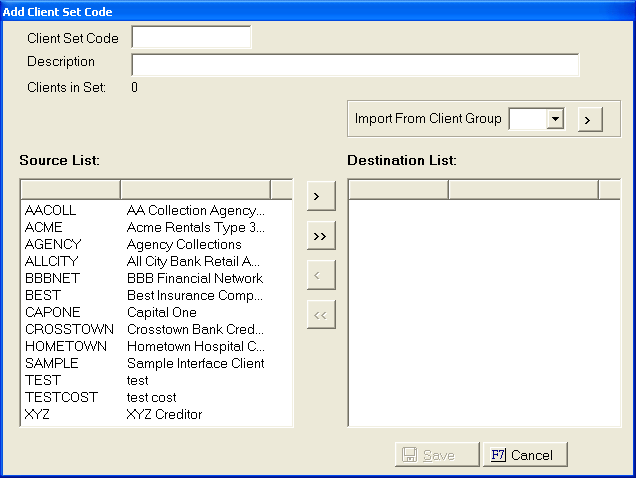Click the Source List first column header
636x478 pixels.
click(x=70, y=189)
